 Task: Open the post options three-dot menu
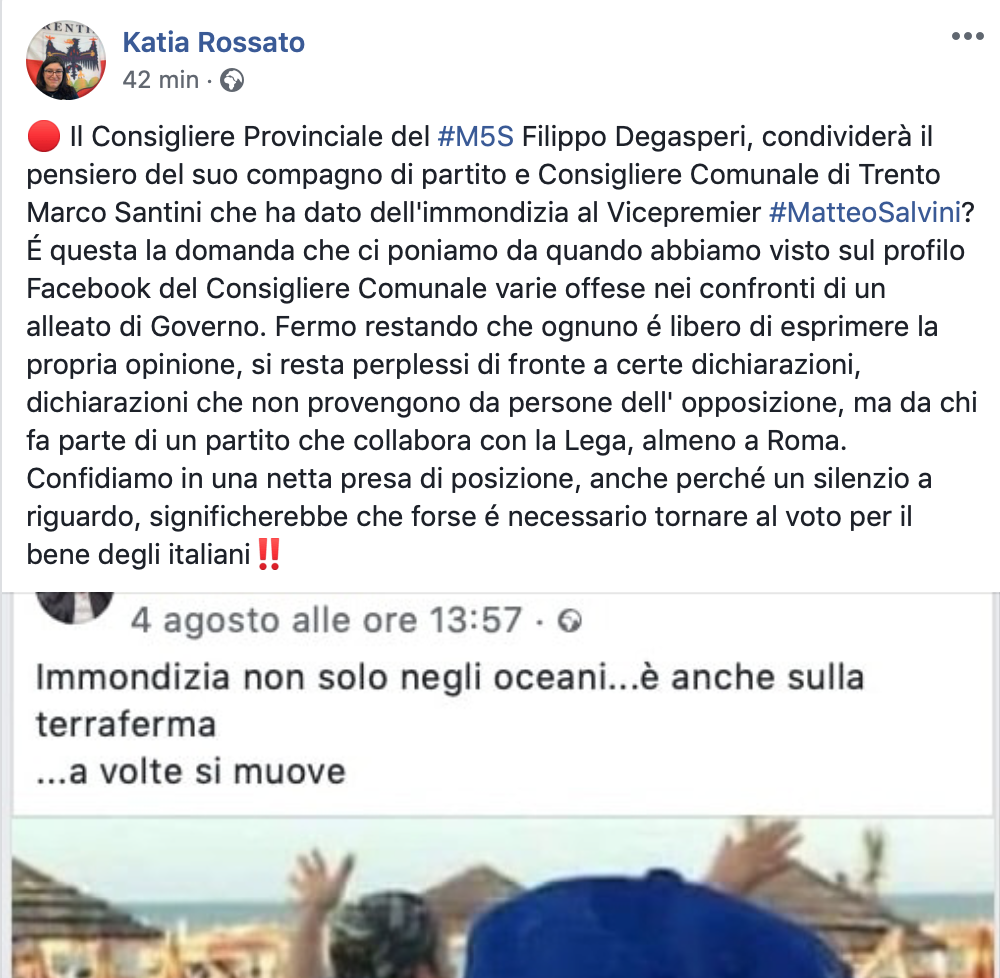pos(967,36)
